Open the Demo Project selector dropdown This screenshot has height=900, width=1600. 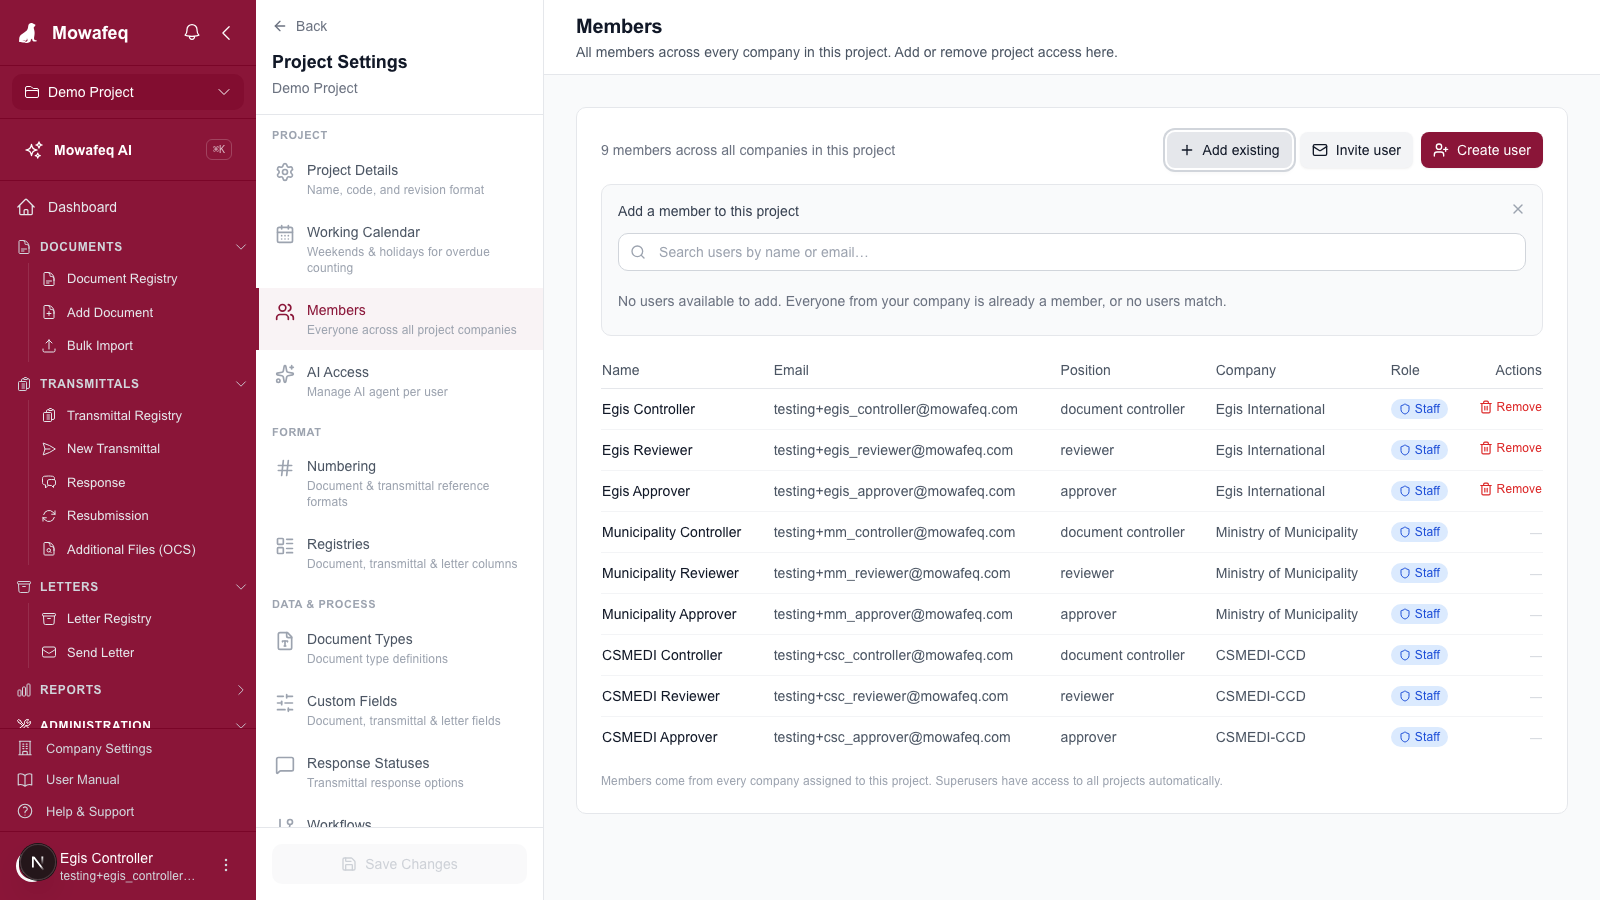click(x=128, y=92)
